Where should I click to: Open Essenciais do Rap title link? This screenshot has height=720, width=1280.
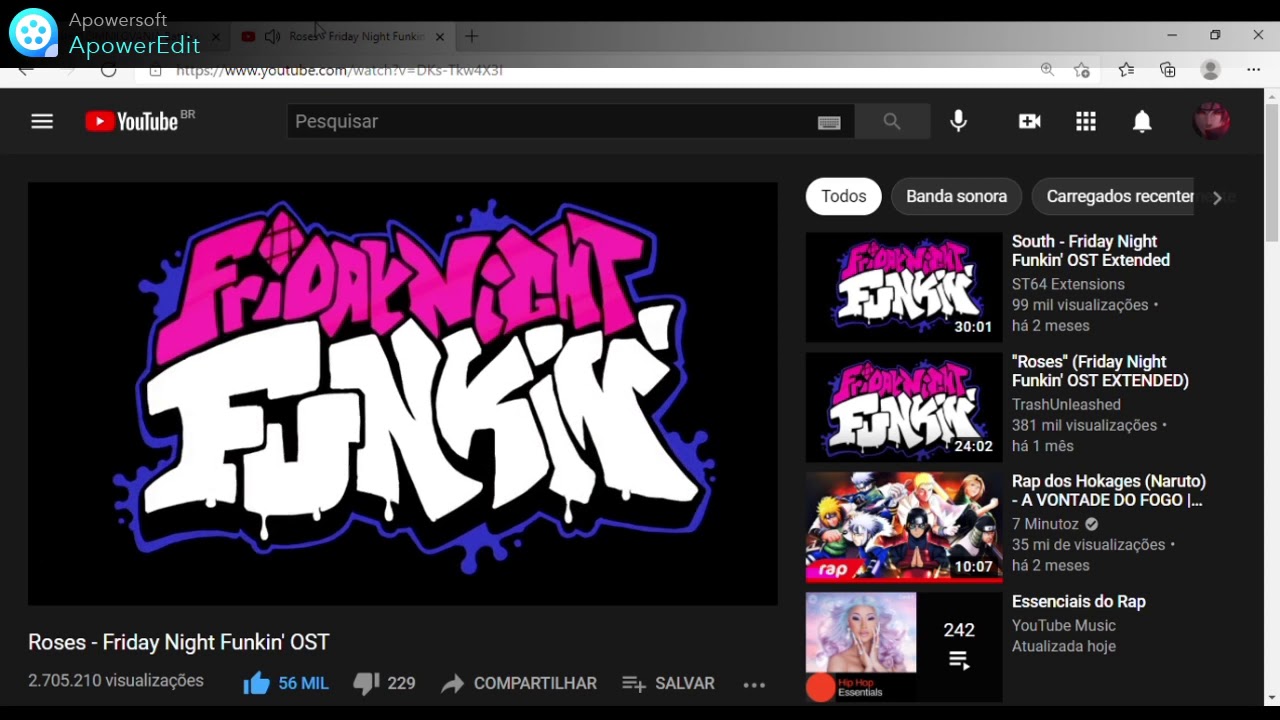(1079, 601)
